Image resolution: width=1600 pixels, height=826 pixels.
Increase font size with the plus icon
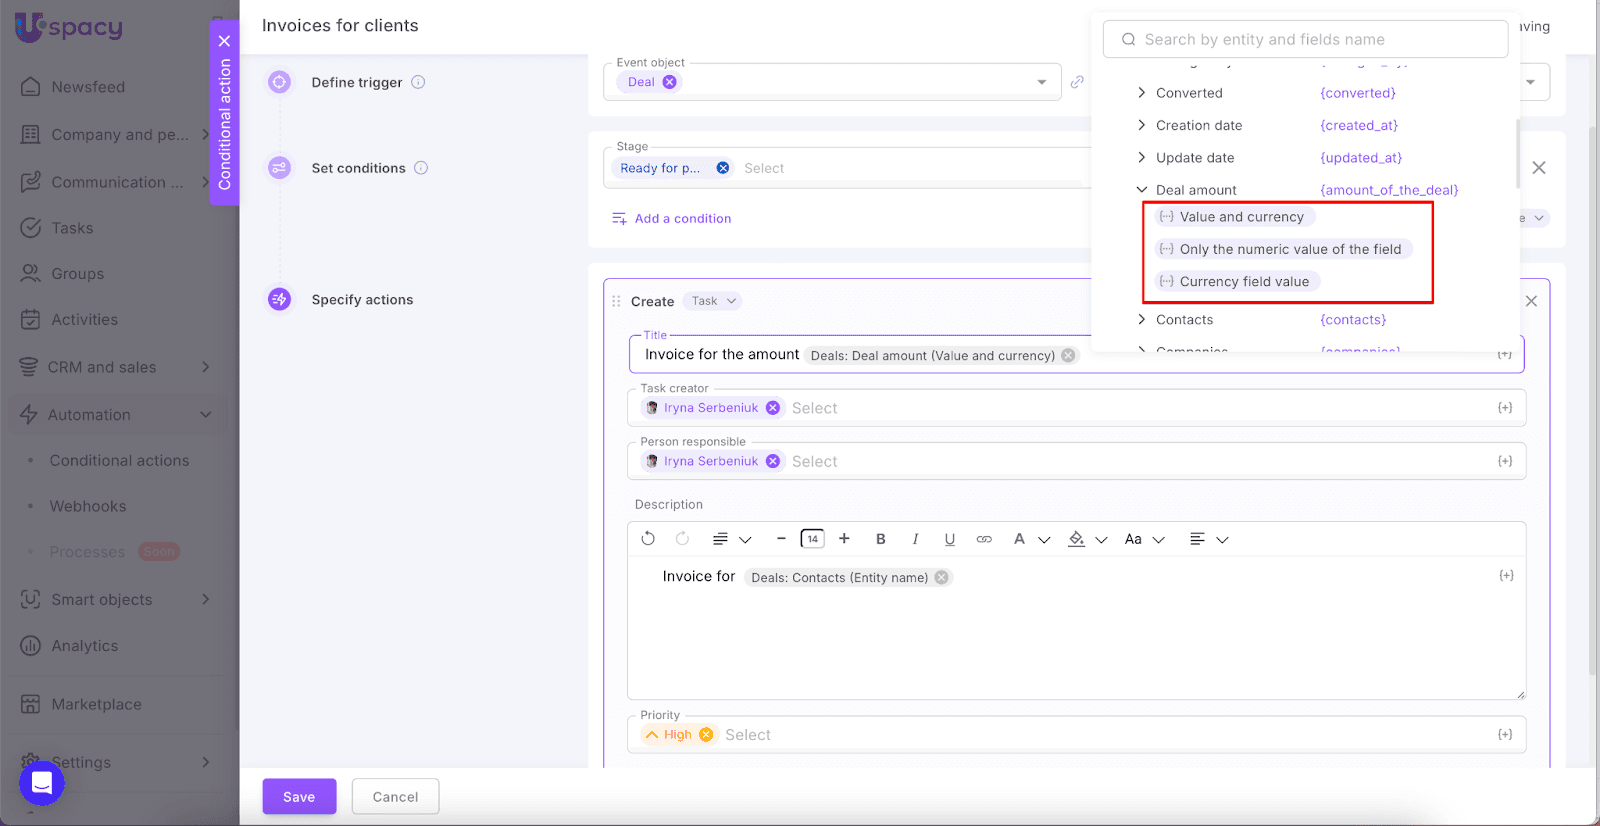coord(844,539)
